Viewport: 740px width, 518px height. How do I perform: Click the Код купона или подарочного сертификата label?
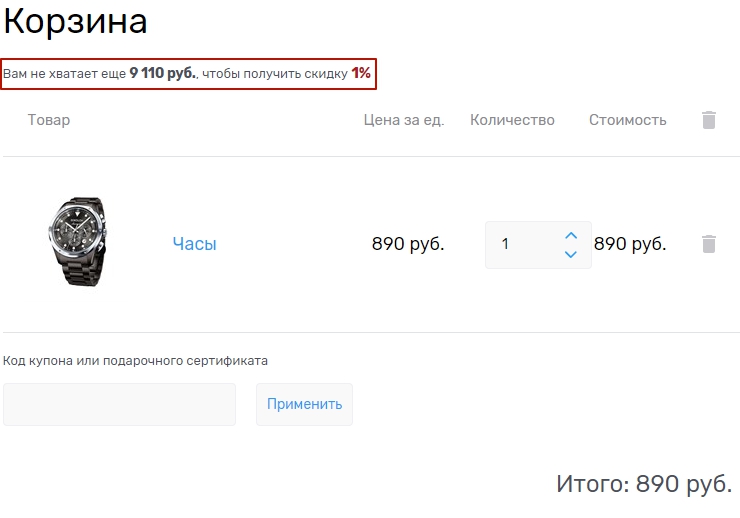pos(136,360)
